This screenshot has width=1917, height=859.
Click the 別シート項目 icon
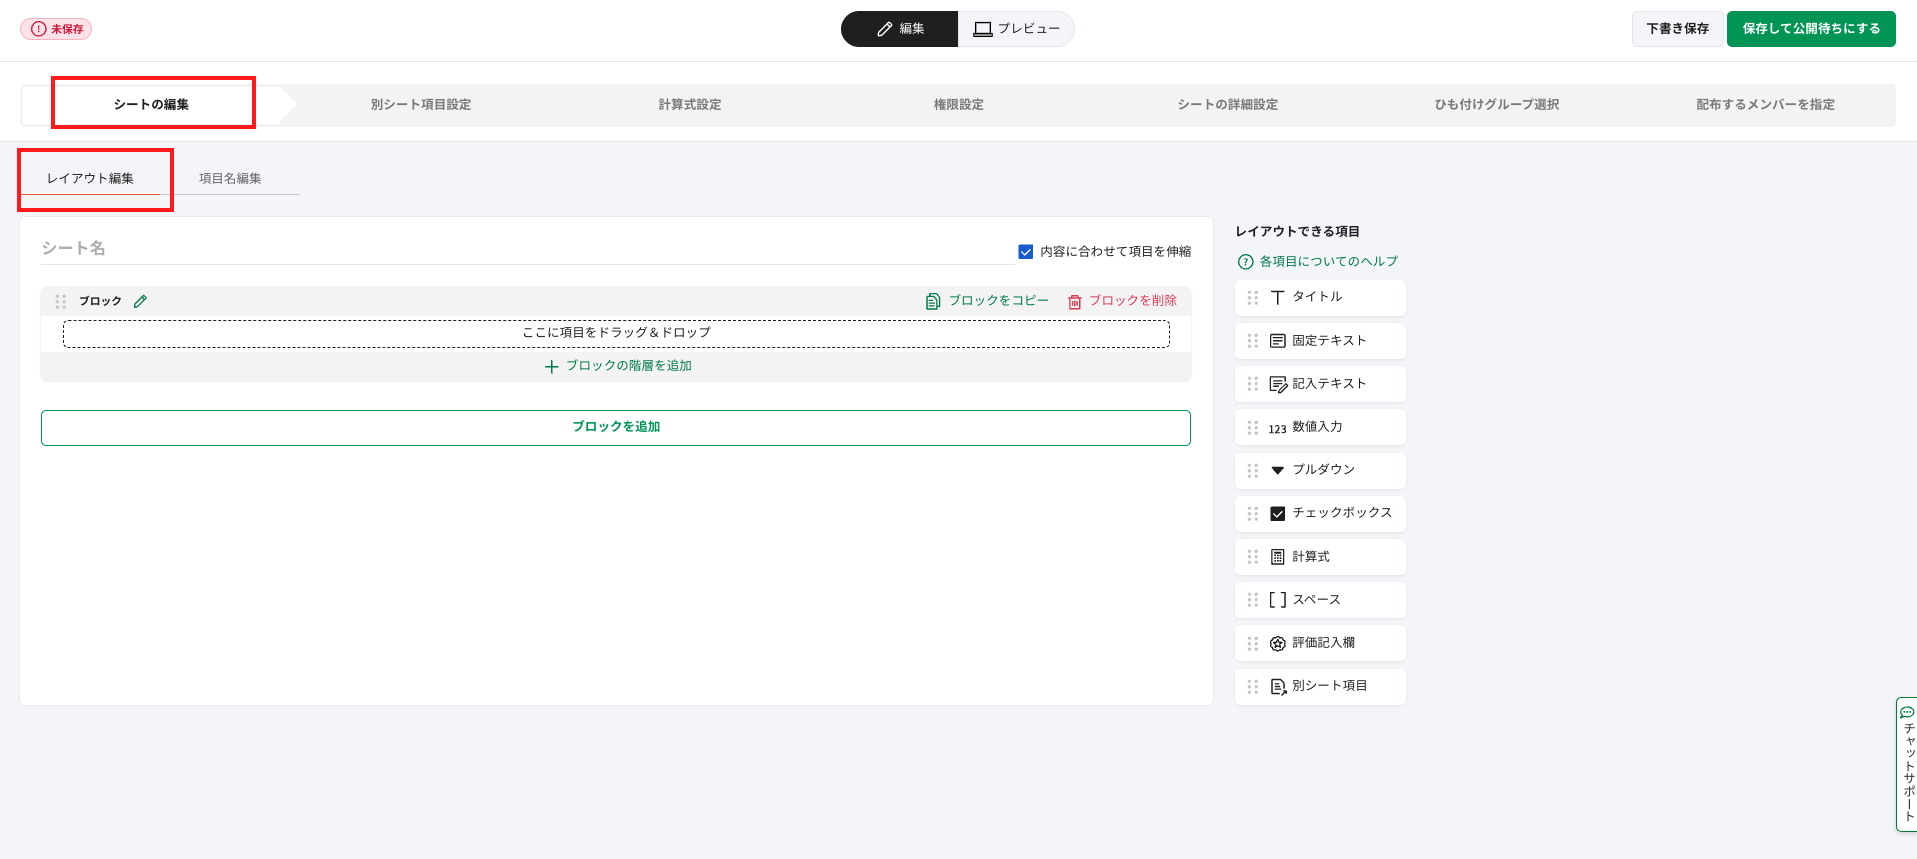tap(1277, 686)
